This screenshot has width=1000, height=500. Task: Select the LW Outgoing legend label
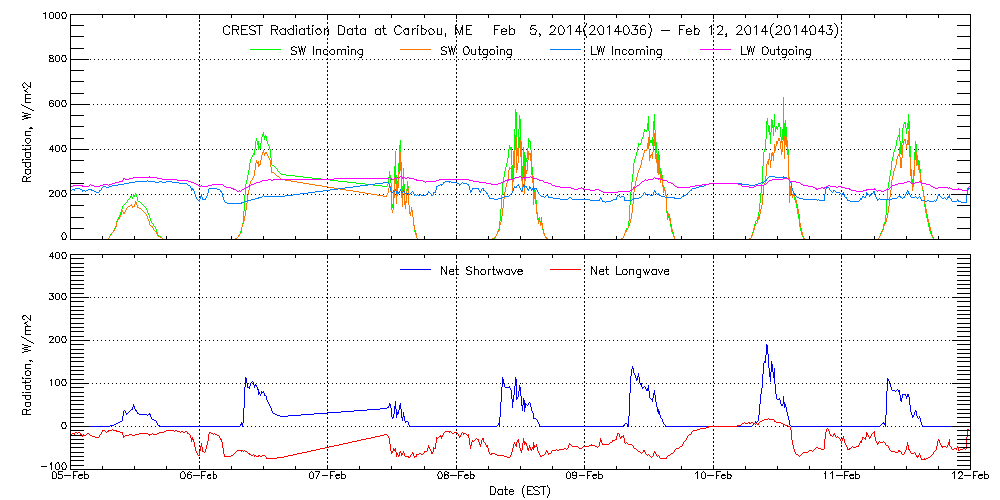click(775, 51)
